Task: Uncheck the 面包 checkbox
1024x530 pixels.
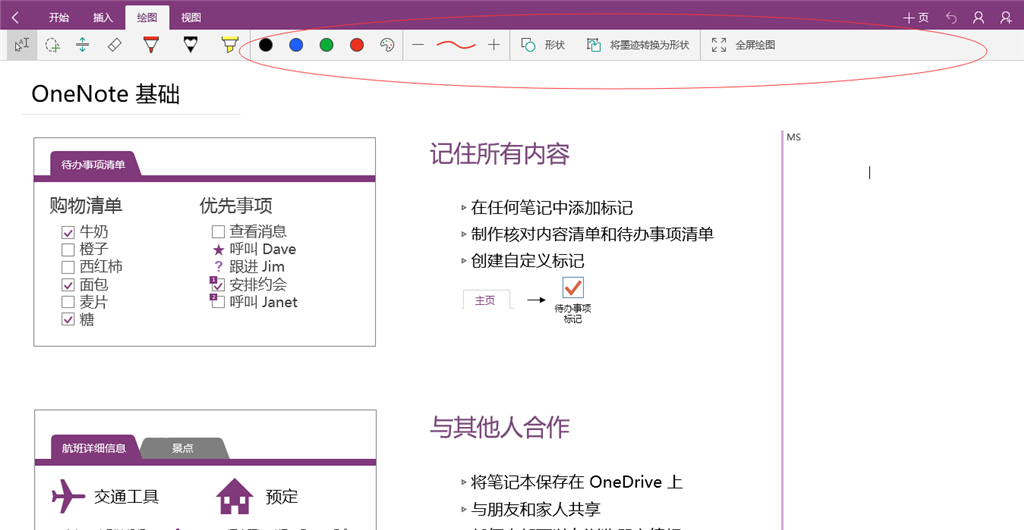Action: pos(68,285)
